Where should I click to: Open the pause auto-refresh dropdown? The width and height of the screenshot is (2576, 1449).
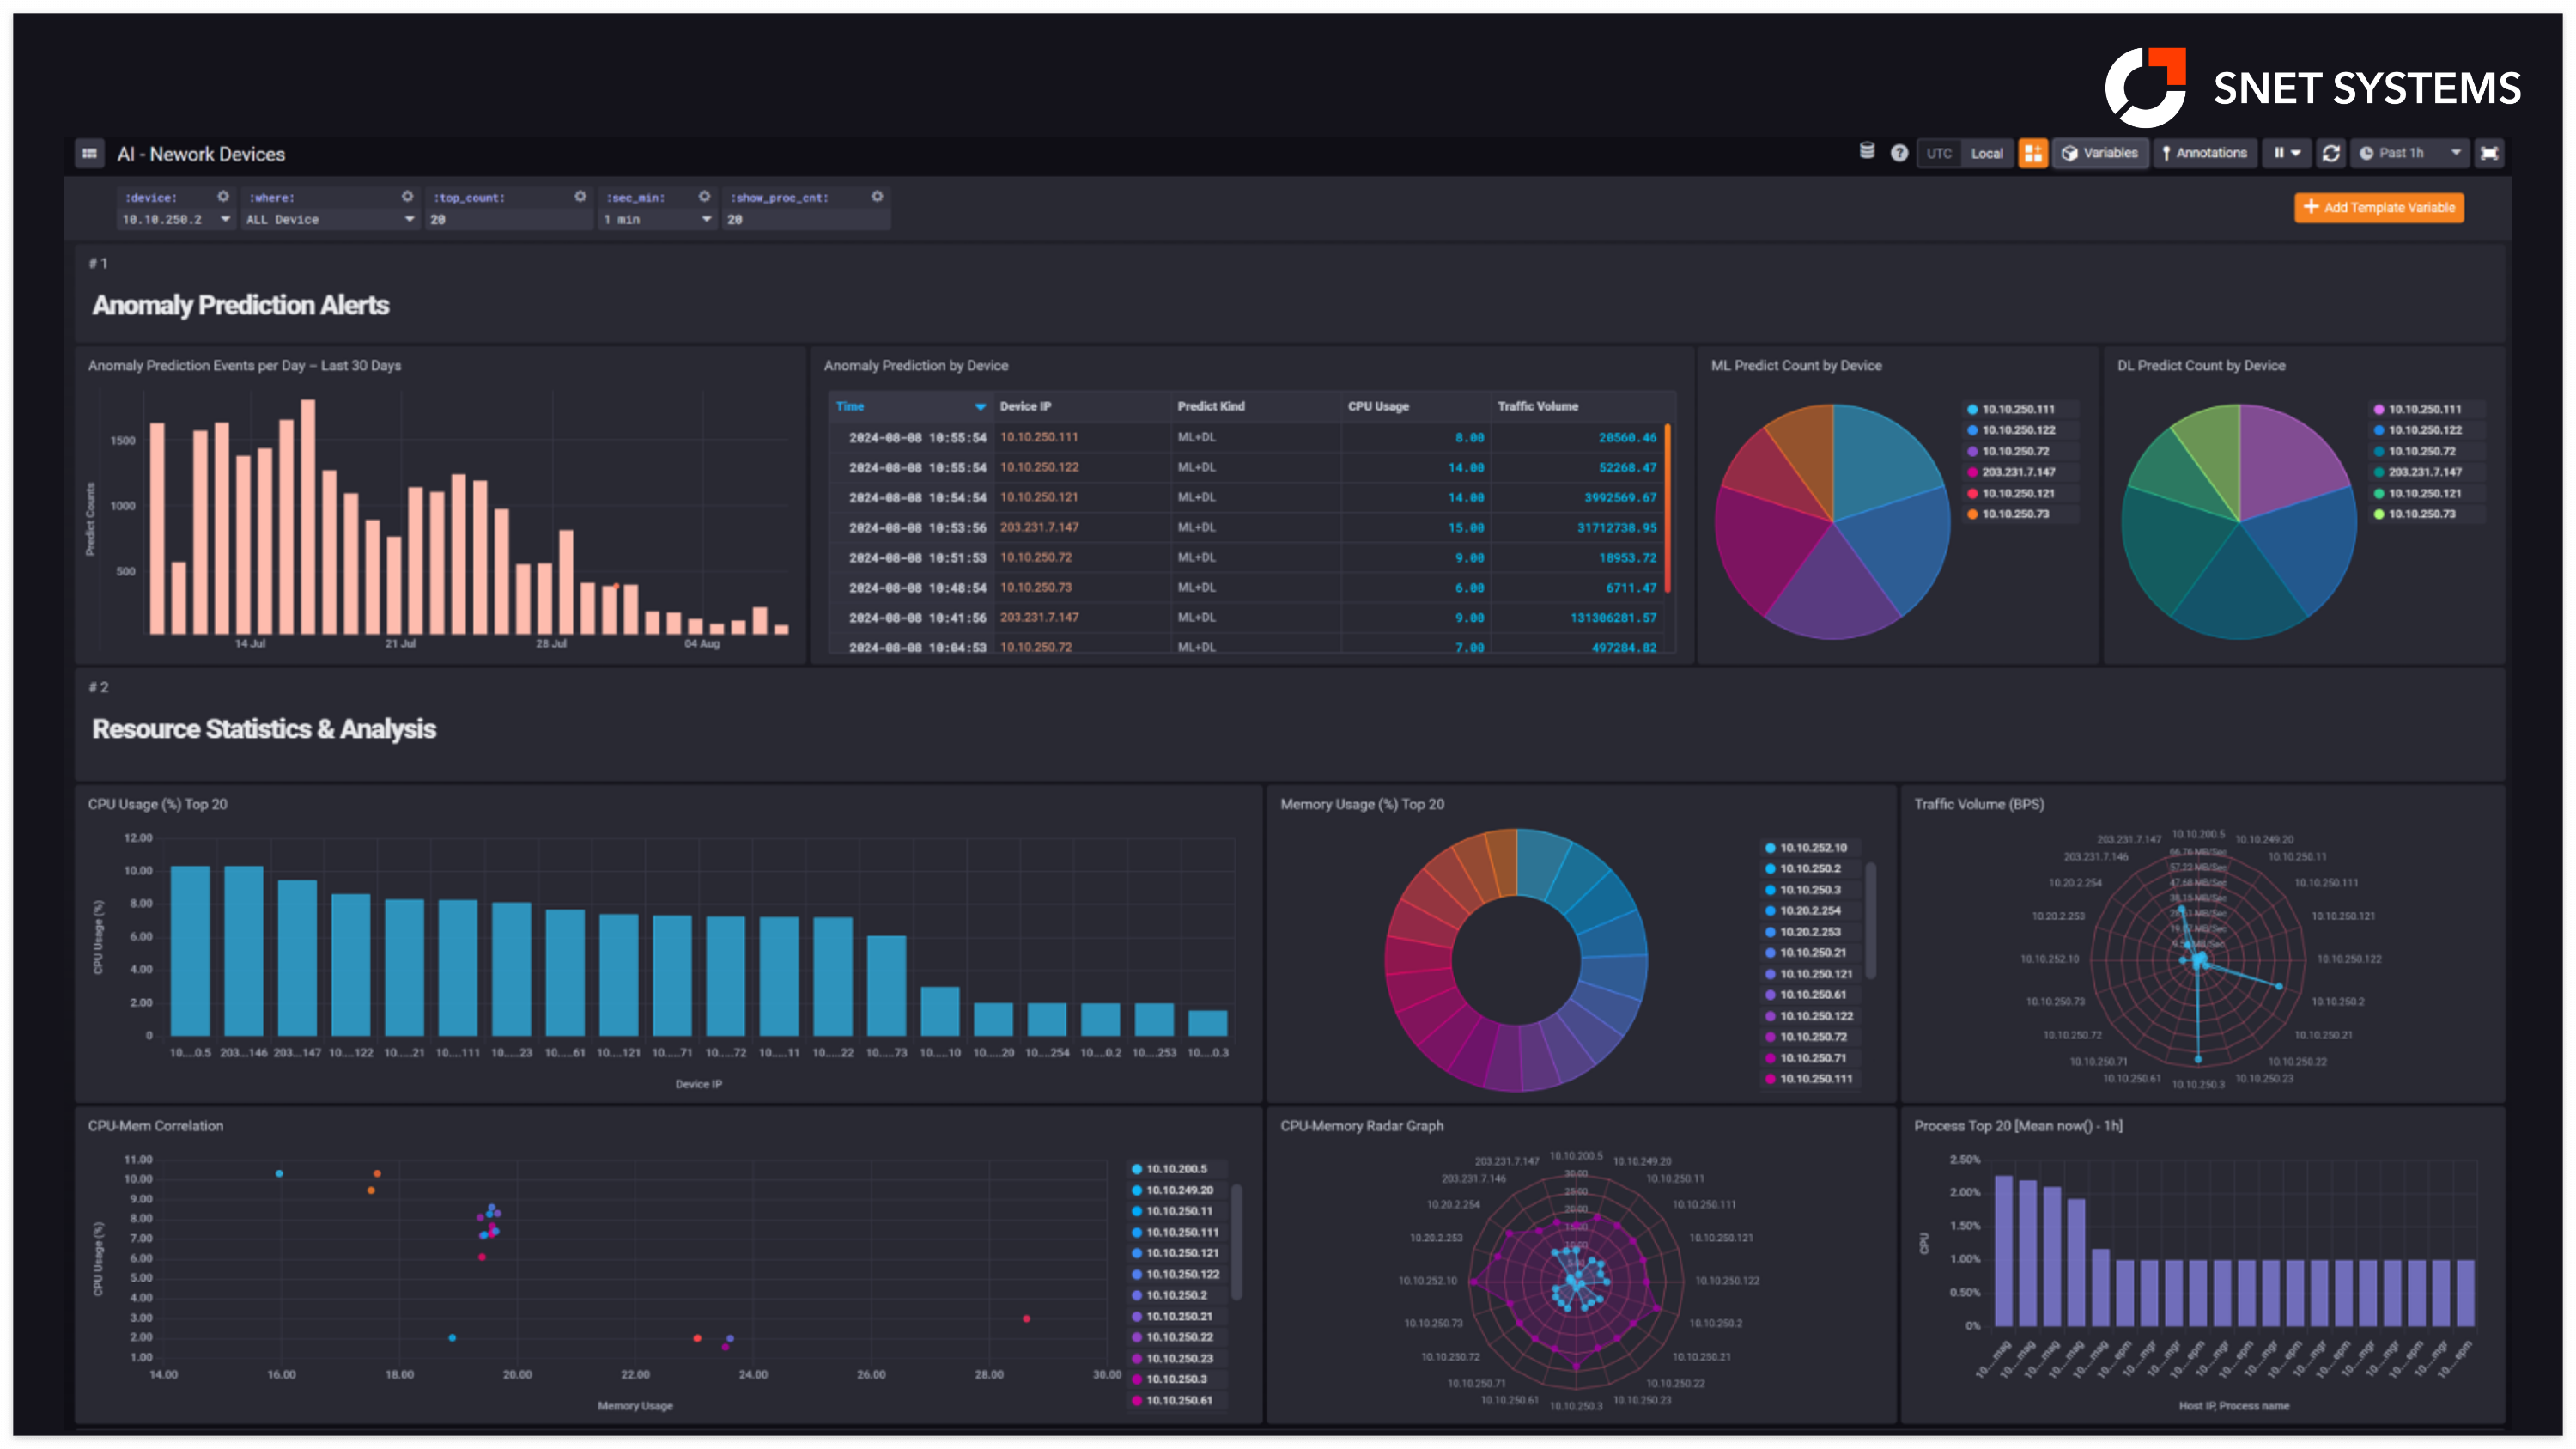coord(2286,153)
